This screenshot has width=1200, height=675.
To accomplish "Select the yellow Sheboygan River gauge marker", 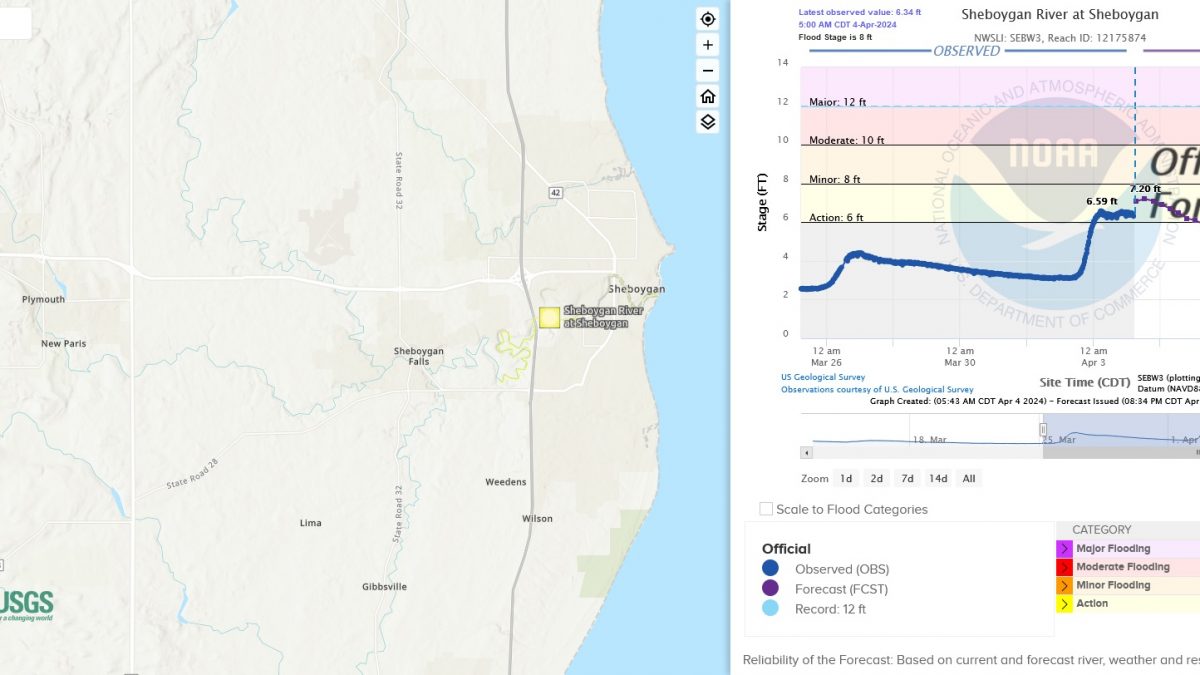I will (x=549, y=317).
